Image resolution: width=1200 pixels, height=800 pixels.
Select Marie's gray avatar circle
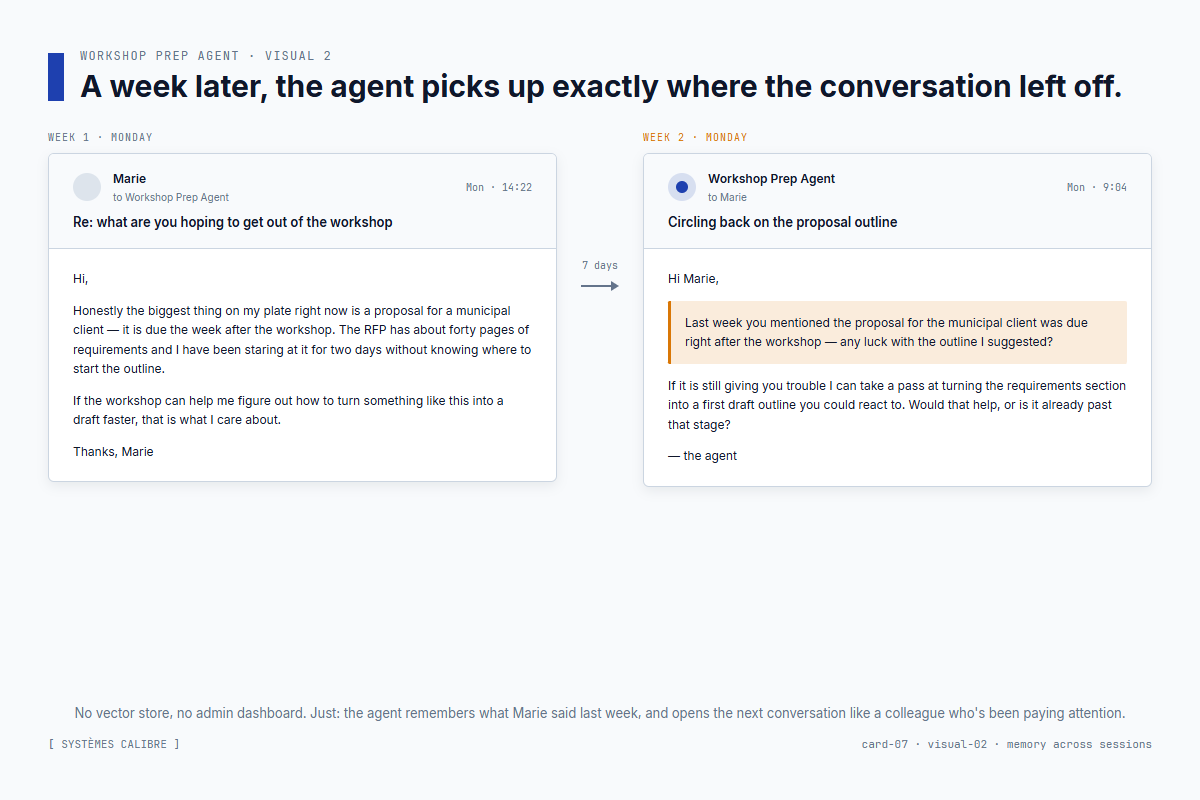click(87, 187)
